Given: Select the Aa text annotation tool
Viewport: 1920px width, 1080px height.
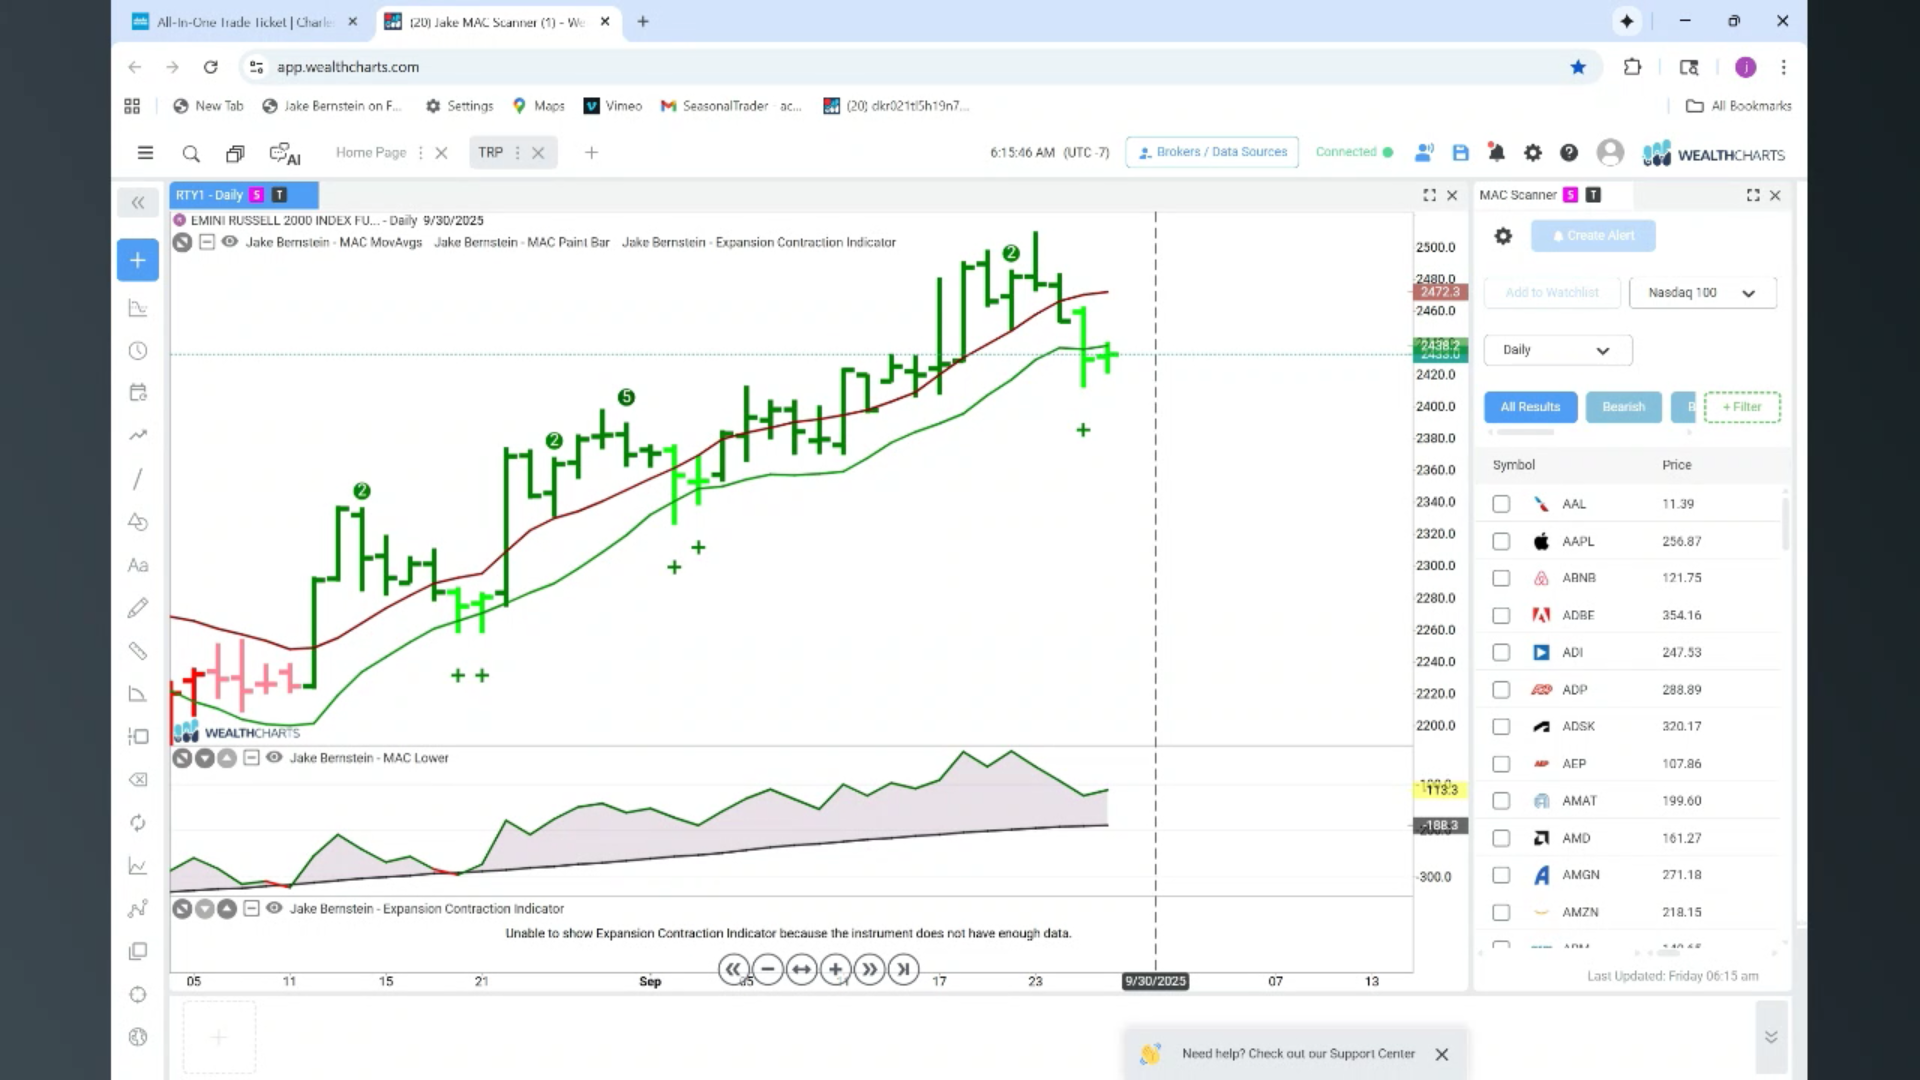Looking at the screenshot, I should (138, 566).
